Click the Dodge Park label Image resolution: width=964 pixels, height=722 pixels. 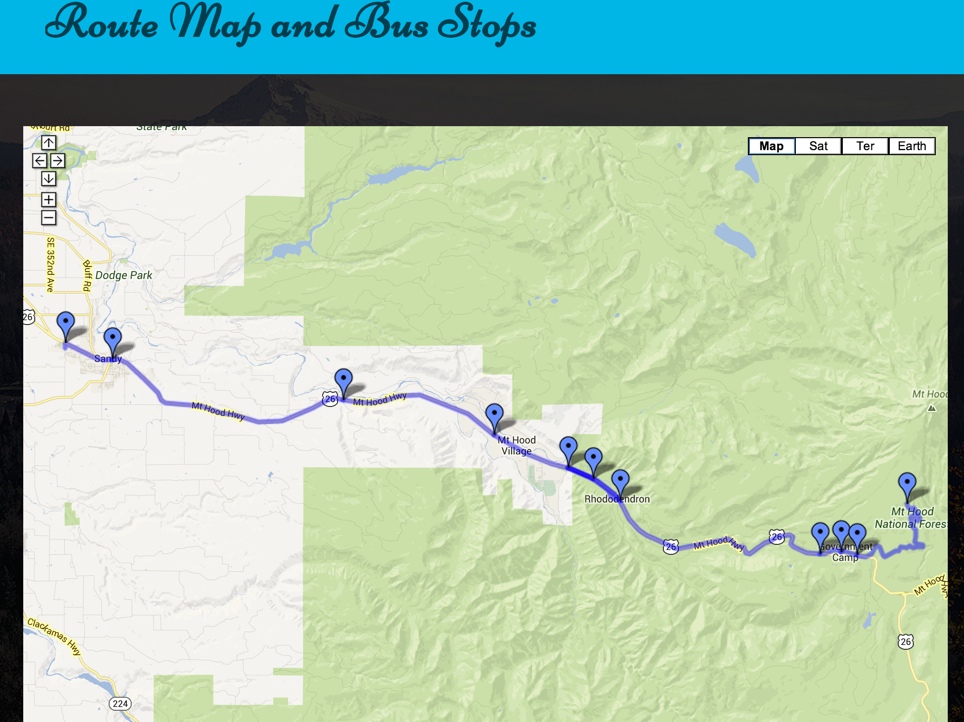click(x=124, y=275)
